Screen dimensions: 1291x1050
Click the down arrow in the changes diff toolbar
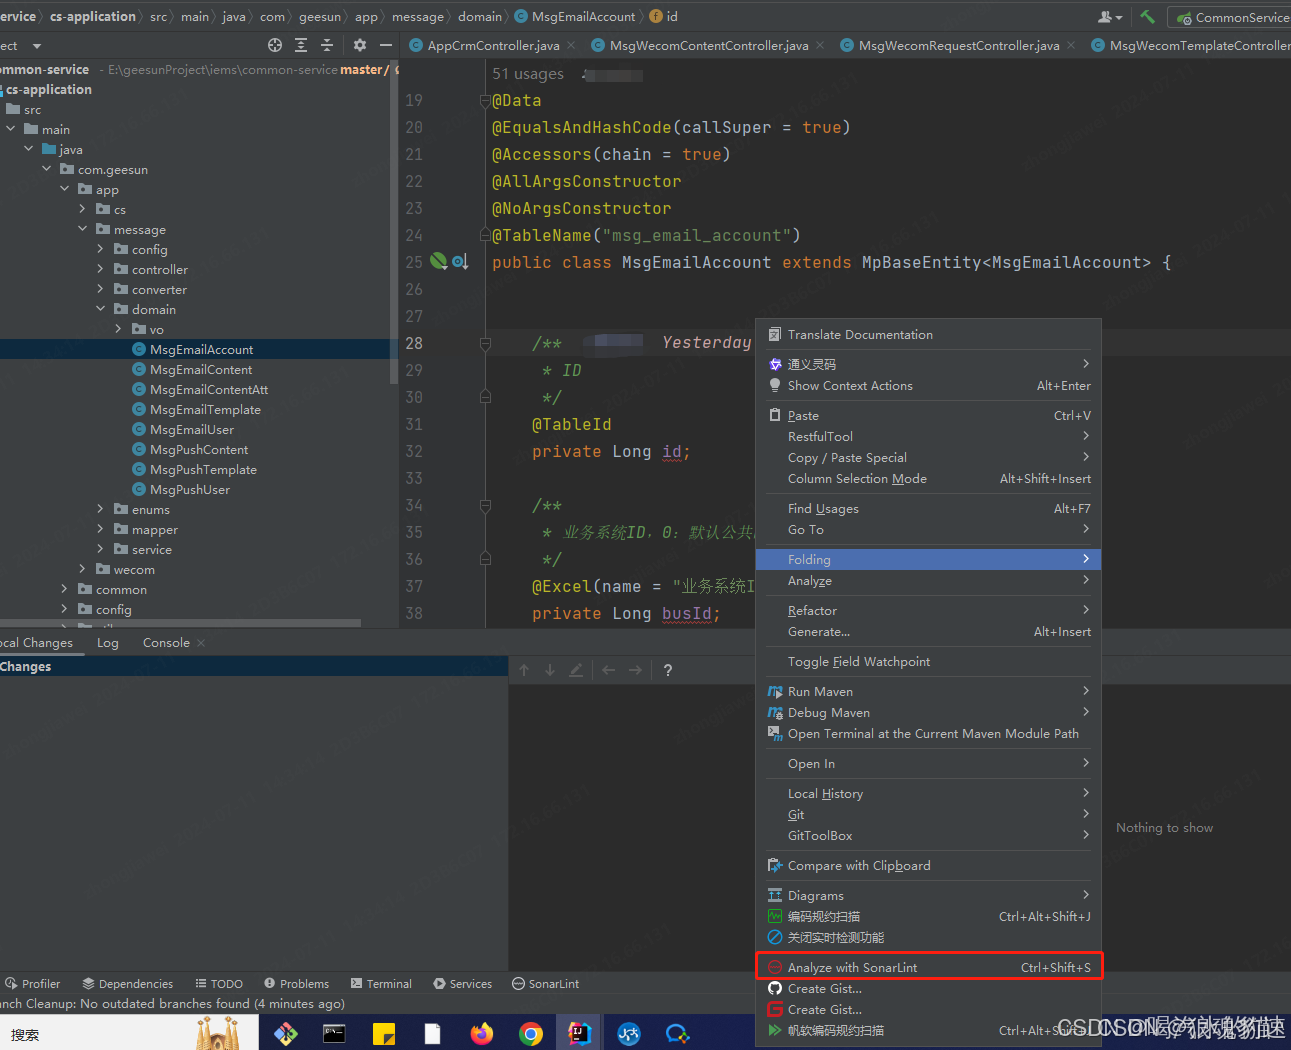[550, 670]
